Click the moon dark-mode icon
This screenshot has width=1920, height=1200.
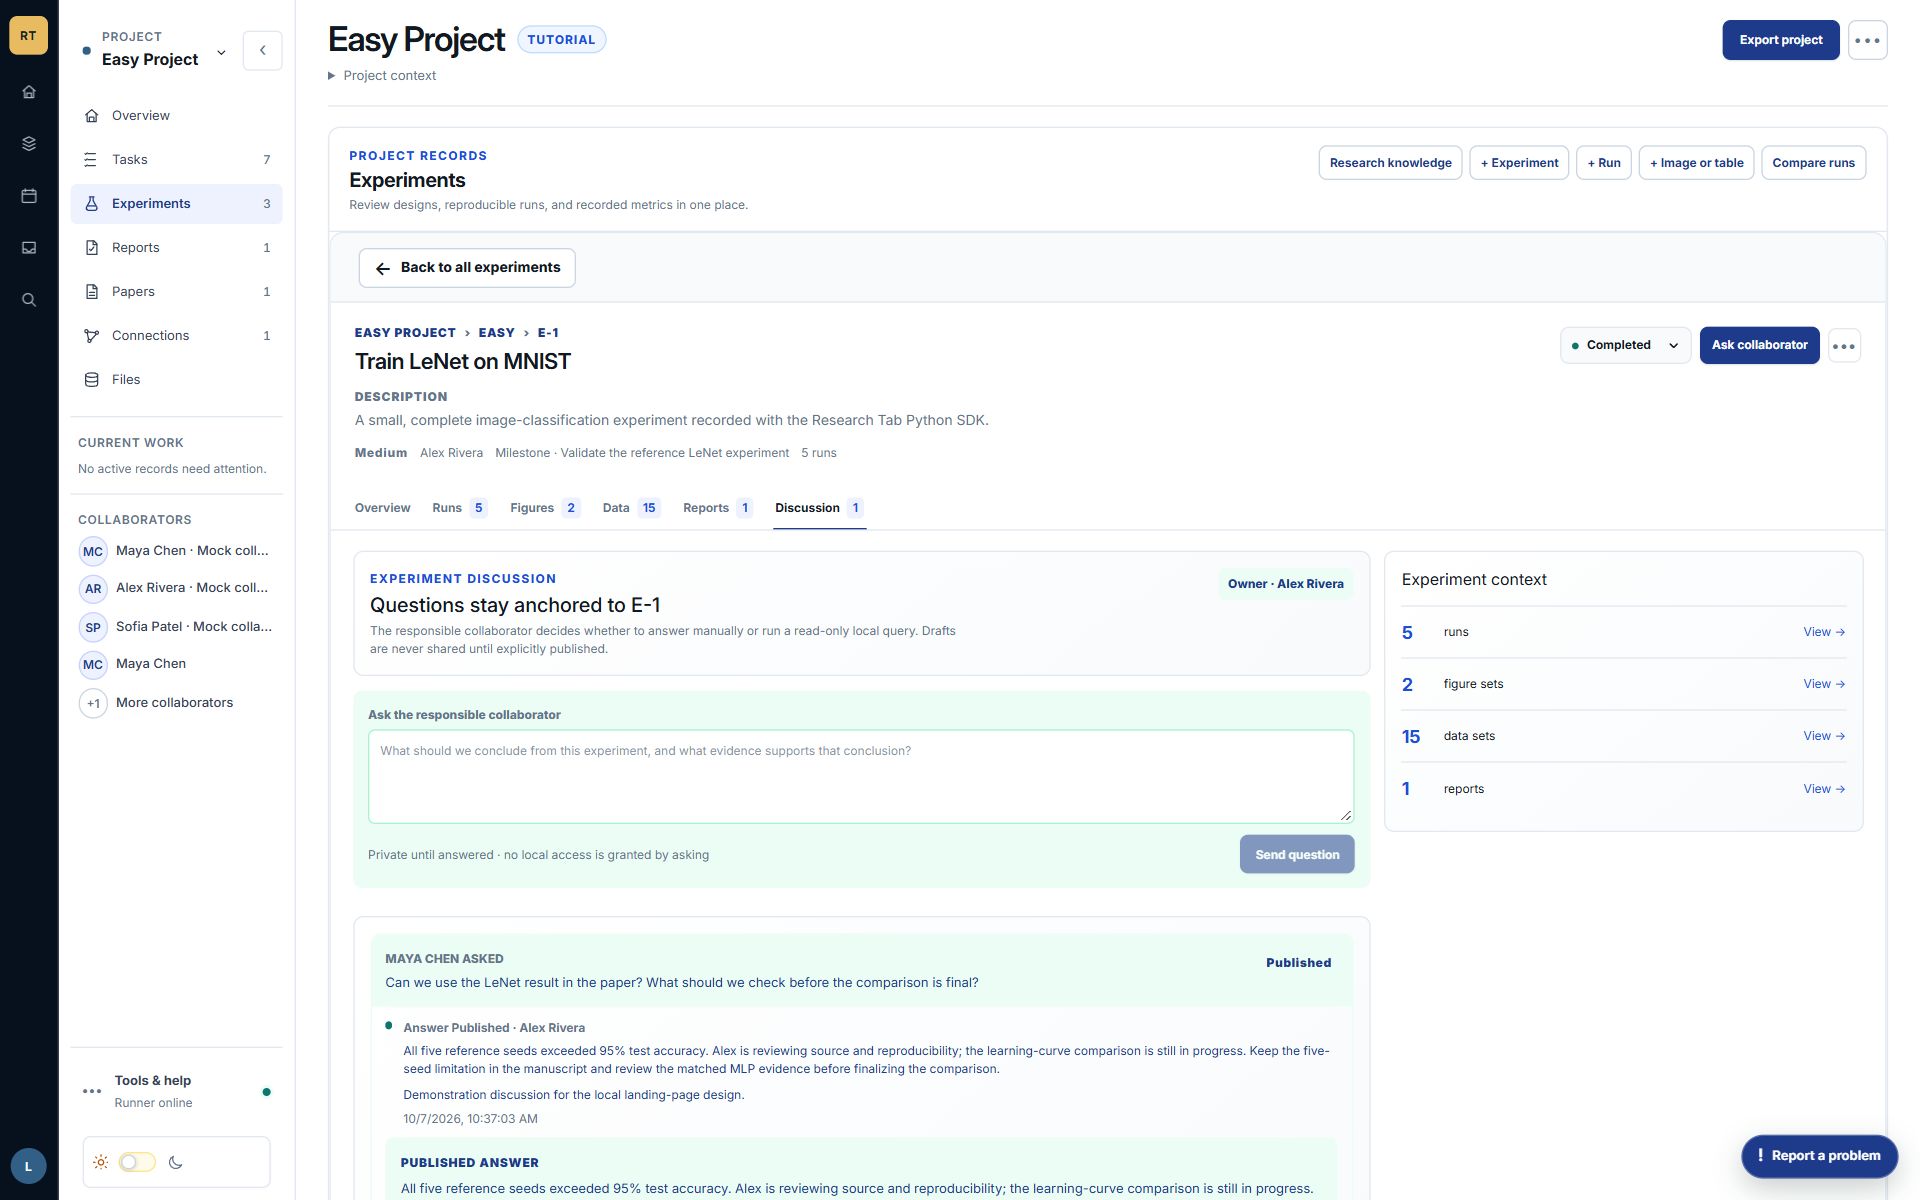[x=176, y=1162]
